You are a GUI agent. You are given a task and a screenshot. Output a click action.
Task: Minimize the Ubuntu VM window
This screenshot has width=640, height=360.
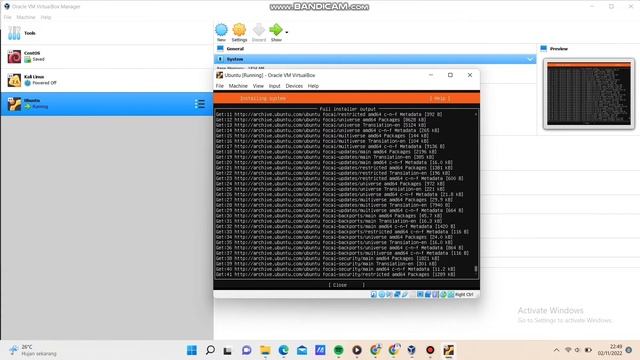coord(431,75)
